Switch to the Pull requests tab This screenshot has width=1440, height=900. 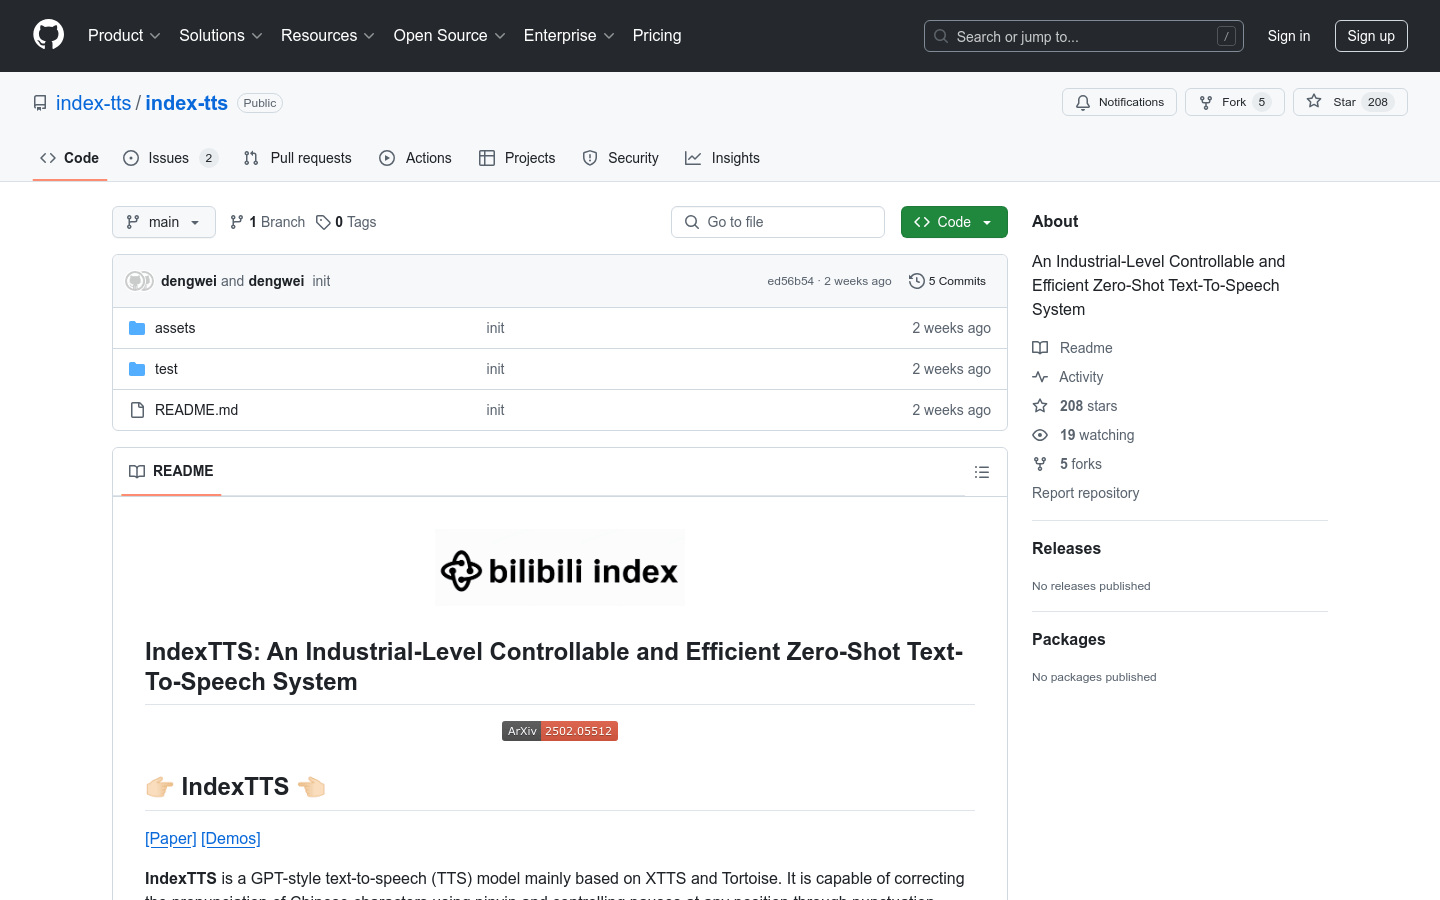(297, 158)
